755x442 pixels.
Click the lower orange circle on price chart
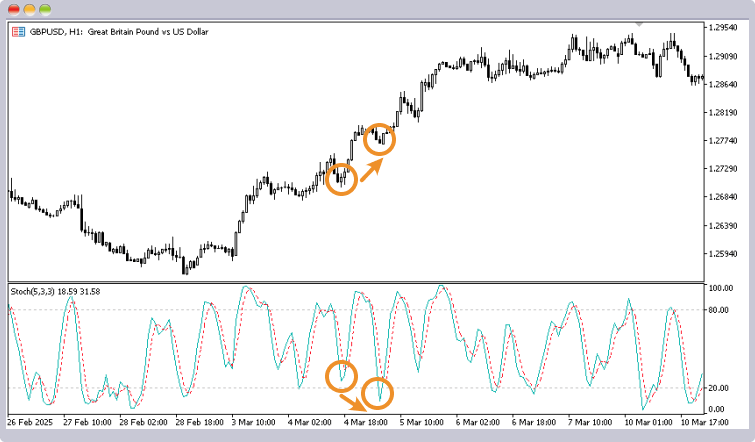[342, 179]
